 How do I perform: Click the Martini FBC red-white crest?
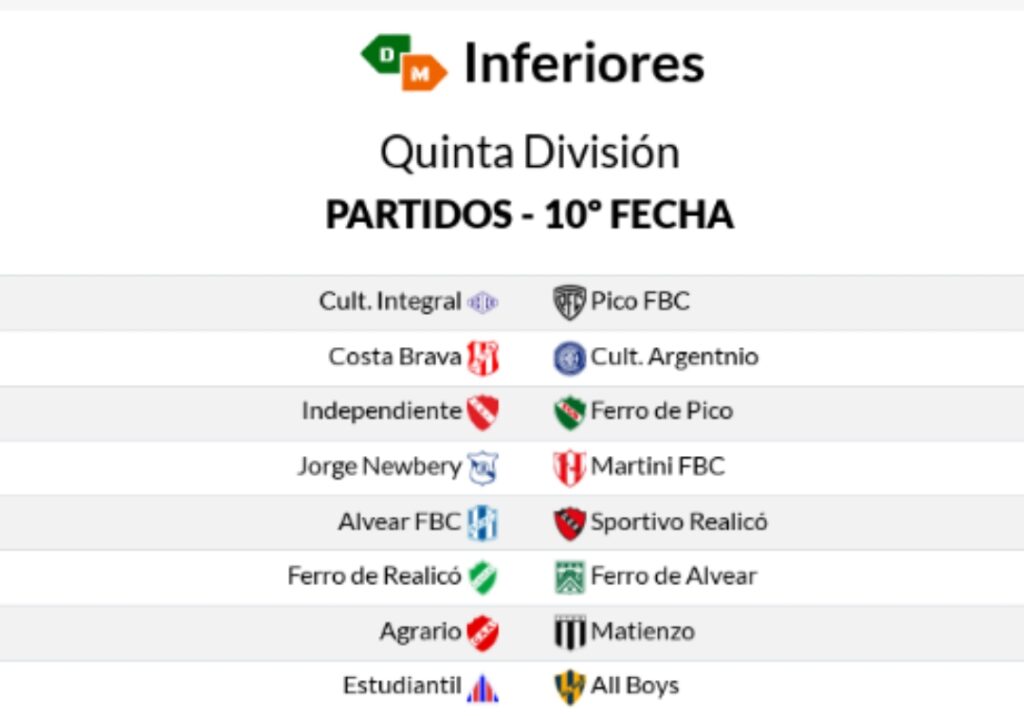tap(569, 468)
